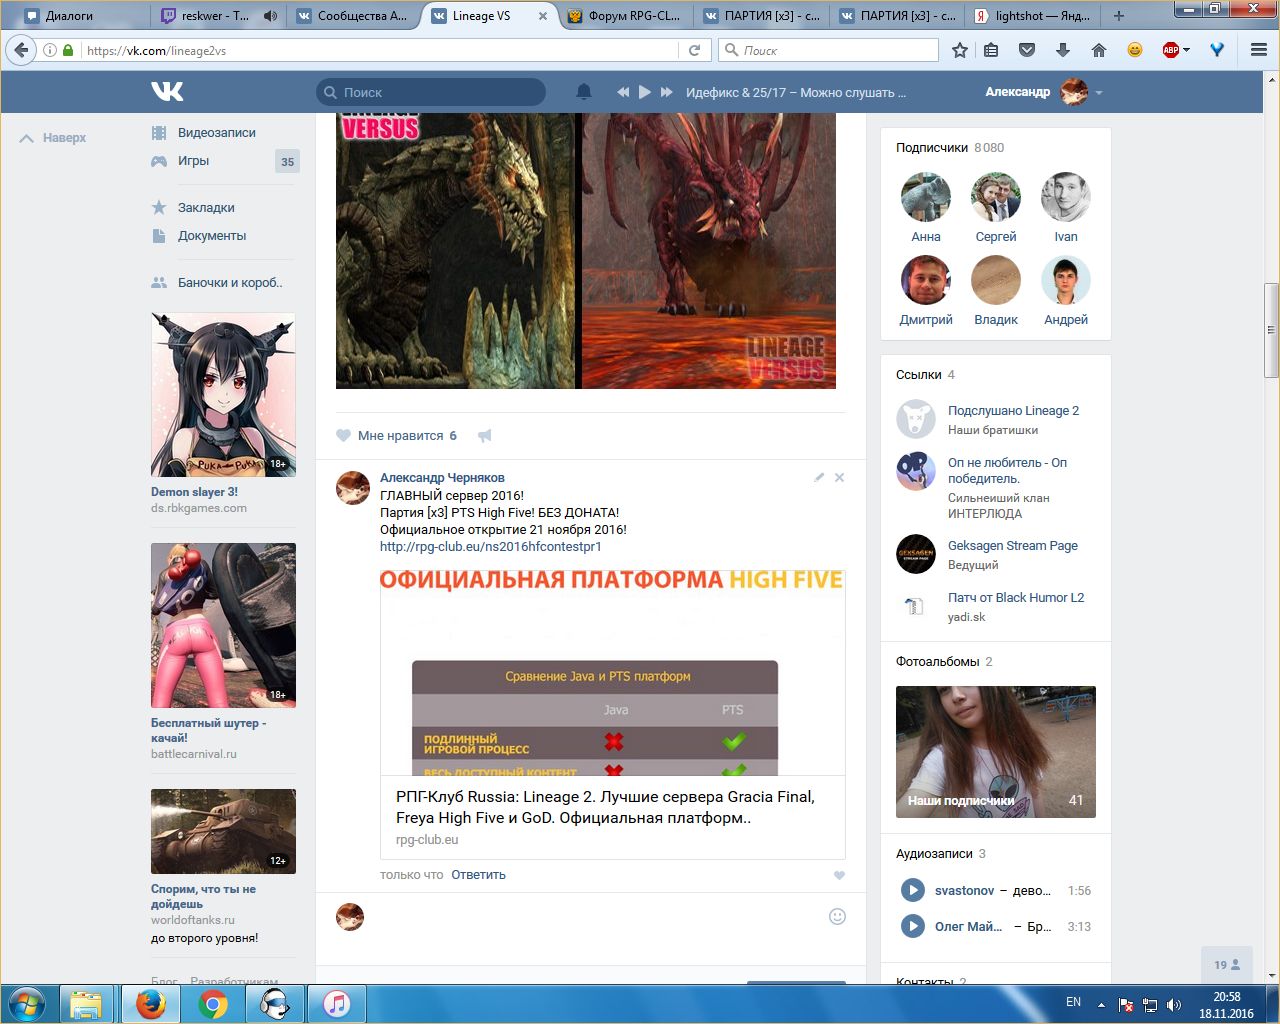Image resolution: width=1280 pixels, height=1024 pixels.
Task: Open the Geksagen Stream Page link
Action: [x=1013, y=546]
